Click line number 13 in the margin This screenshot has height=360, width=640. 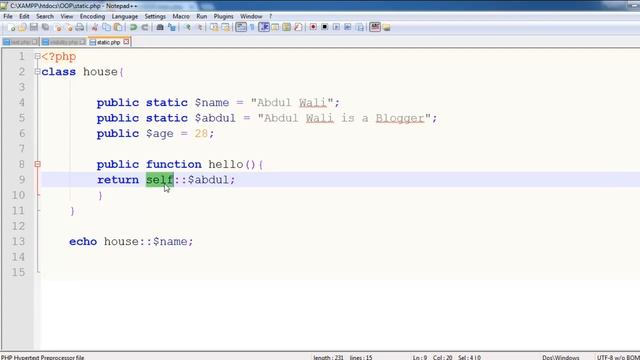click(18, 241)
